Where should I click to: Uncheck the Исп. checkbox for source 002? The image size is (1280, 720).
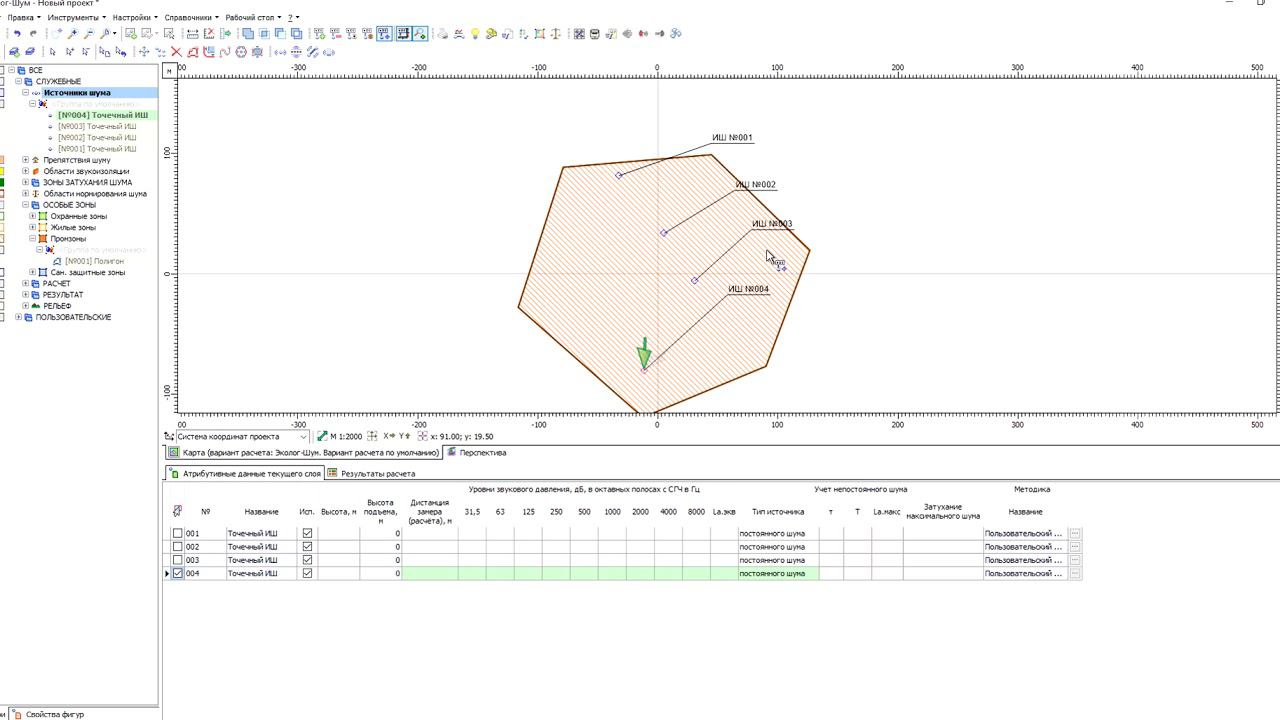coord(307,547)
